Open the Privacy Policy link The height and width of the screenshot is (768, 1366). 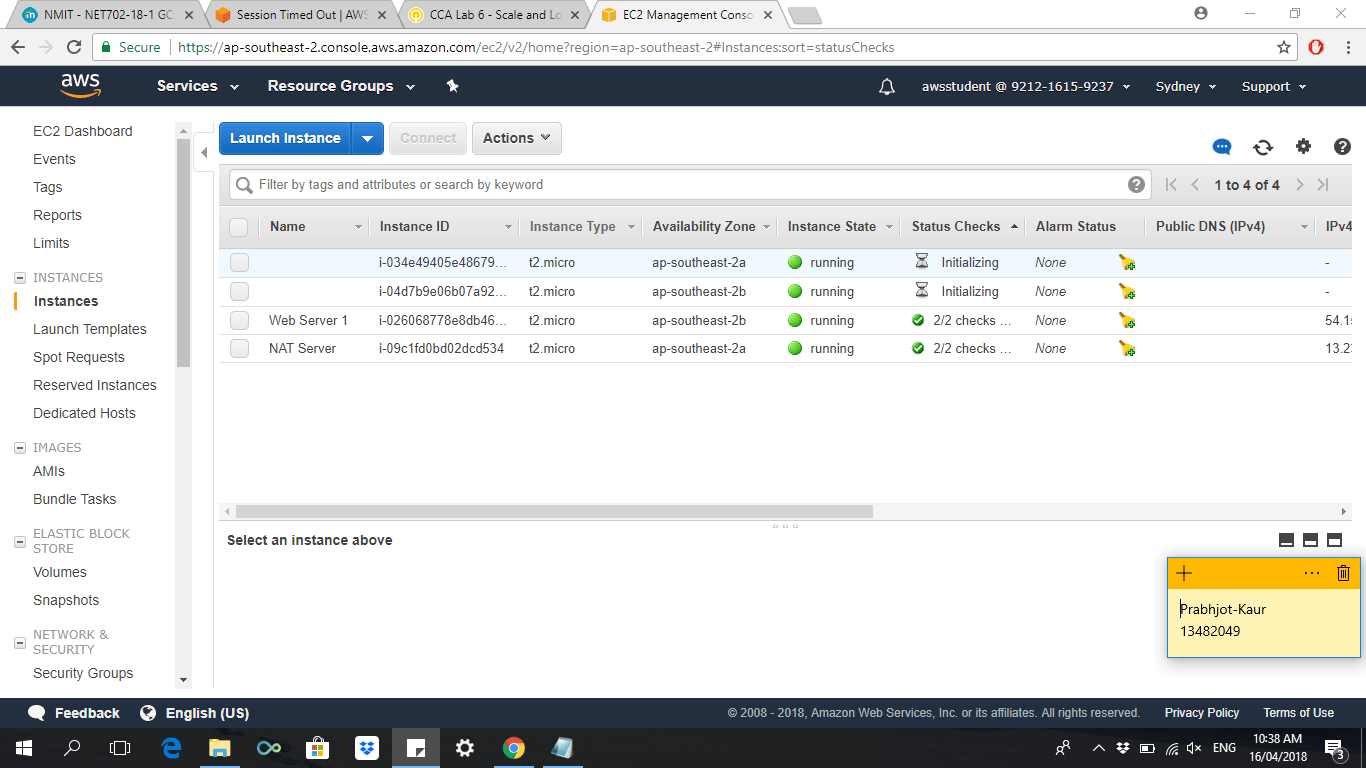(x=1201, y=712)
